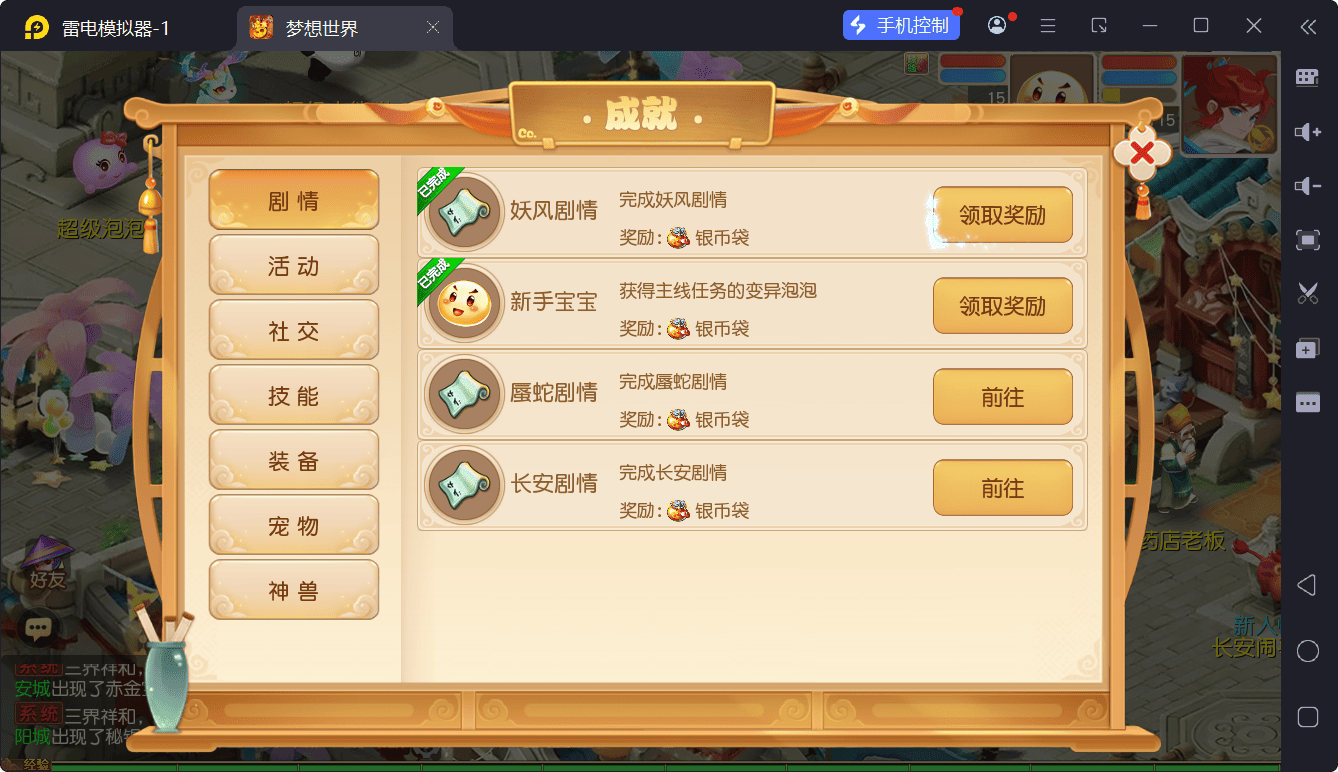Toggle the fullscreen icon in sidebar
This screenshot has height=772, width=1338.
pyautogui.click(x=1307, y=240)
